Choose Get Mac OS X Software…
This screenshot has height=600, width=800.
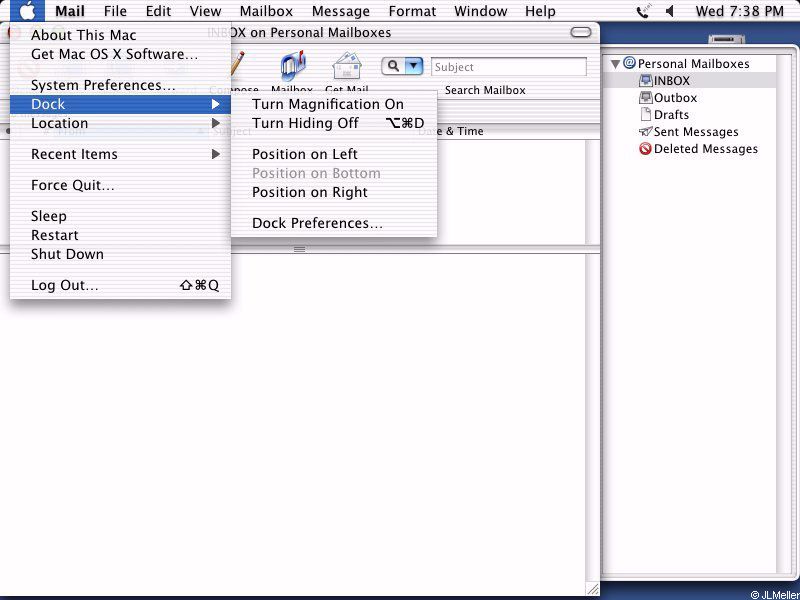(120, 54)
